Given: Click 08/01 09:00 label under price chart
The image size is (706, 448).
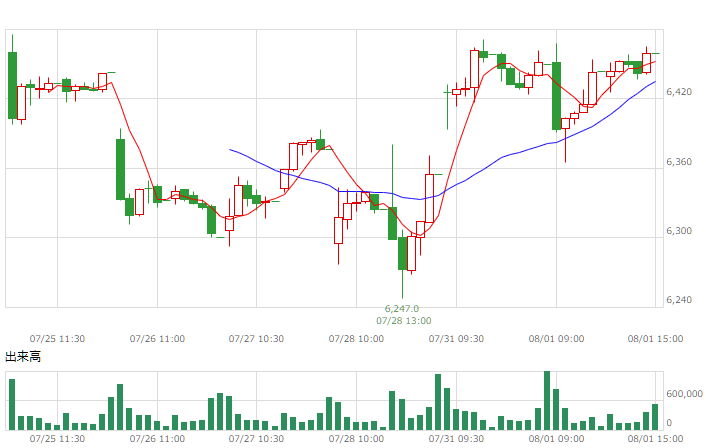Looking at the screenshot, I should (x=556, y=339).
